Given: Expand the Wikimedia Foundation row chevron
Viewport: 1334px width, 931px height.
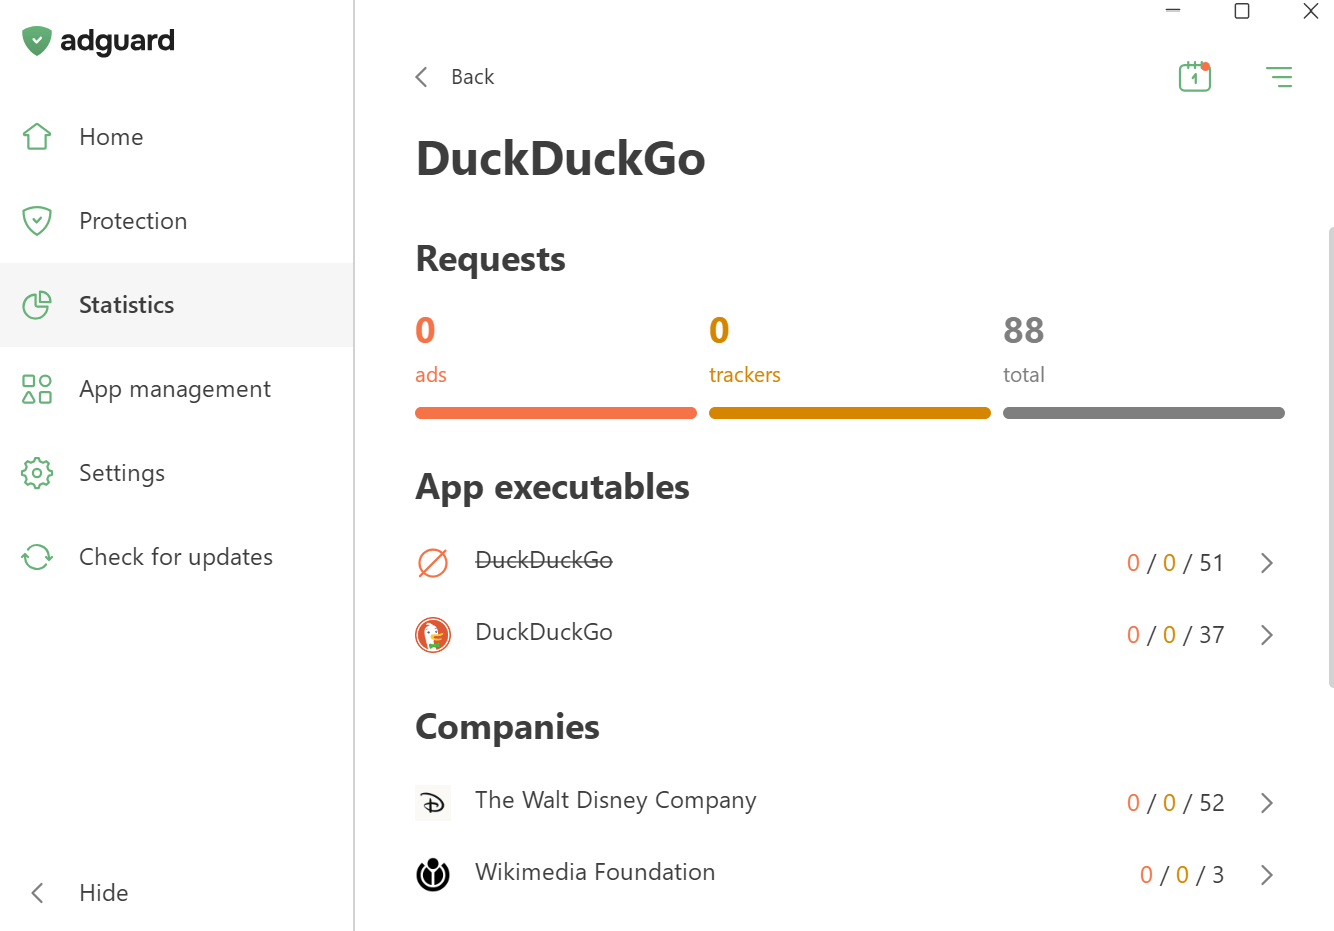Looking at the screenshot, I should [x=1266, y=875].
